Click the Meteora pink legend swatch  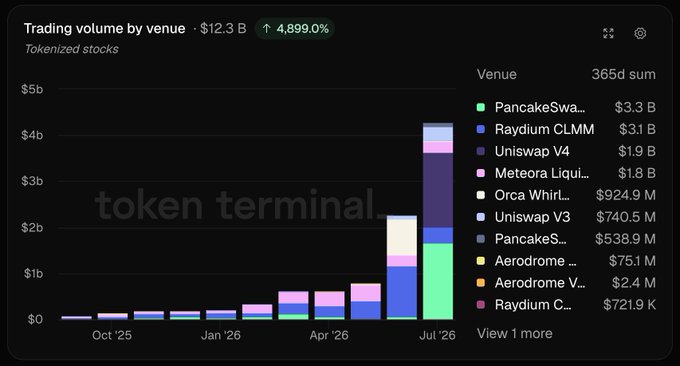(x=481, y=173)
